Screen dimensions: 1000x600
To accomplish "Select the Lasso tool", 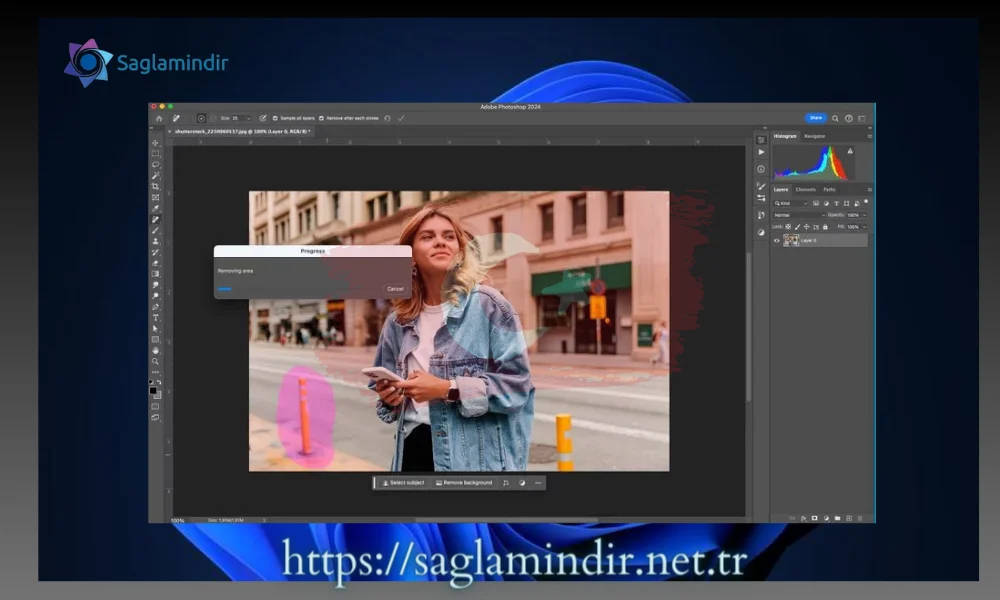I will pos(156,165).
